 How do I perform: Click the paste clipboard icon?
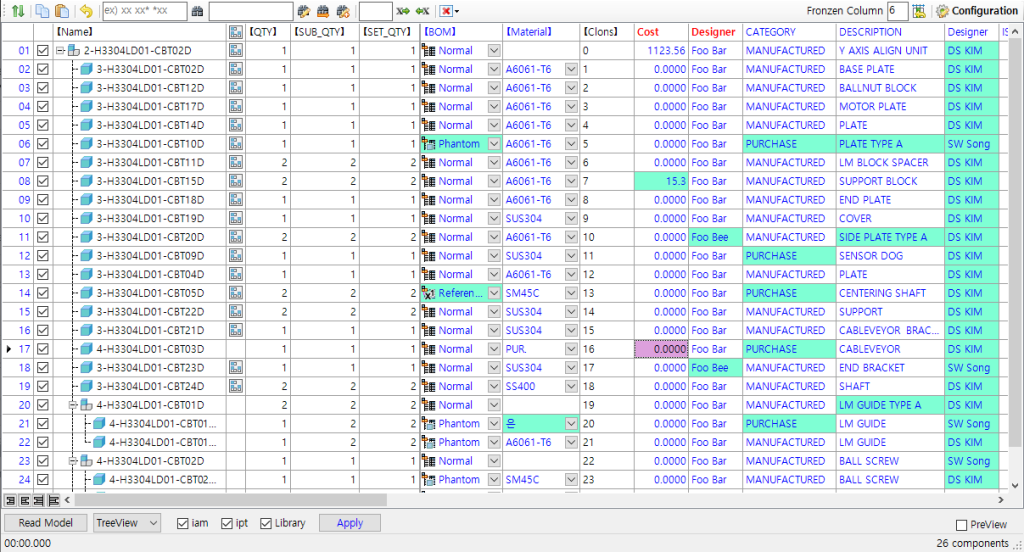tap(62, 11)
